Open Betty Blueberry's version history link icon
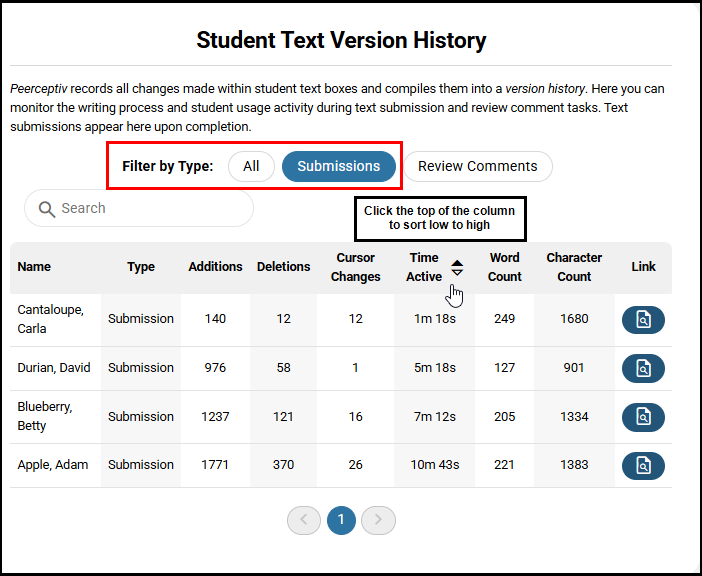This screenshot has width=702, height=576. click(x=643, y=417)
